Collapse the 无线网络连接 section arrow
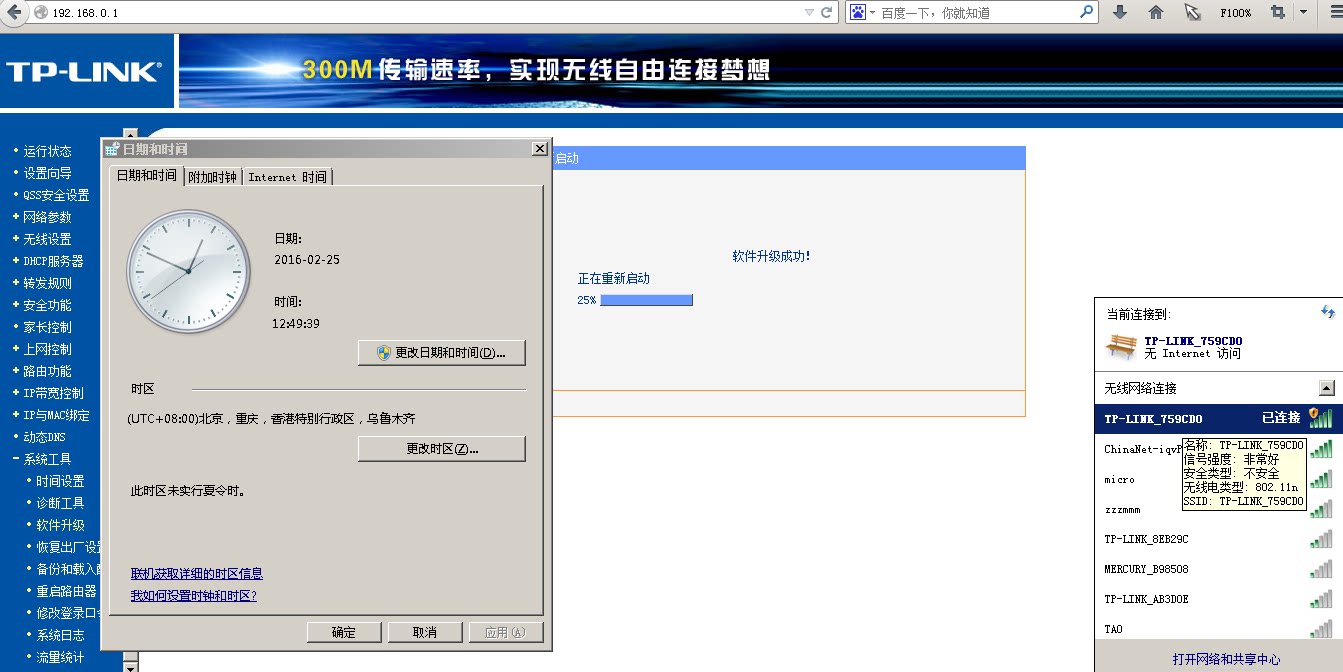 click(1326, 388)
